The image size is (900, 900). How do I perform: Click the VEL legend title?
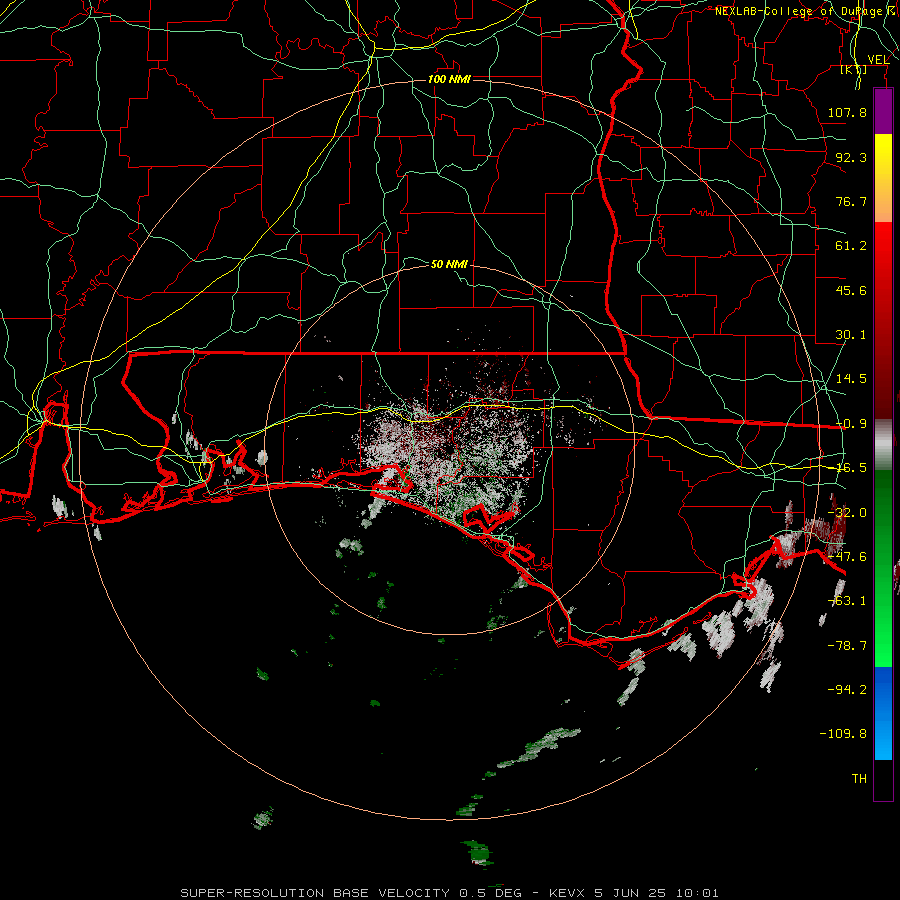[878, 60]
